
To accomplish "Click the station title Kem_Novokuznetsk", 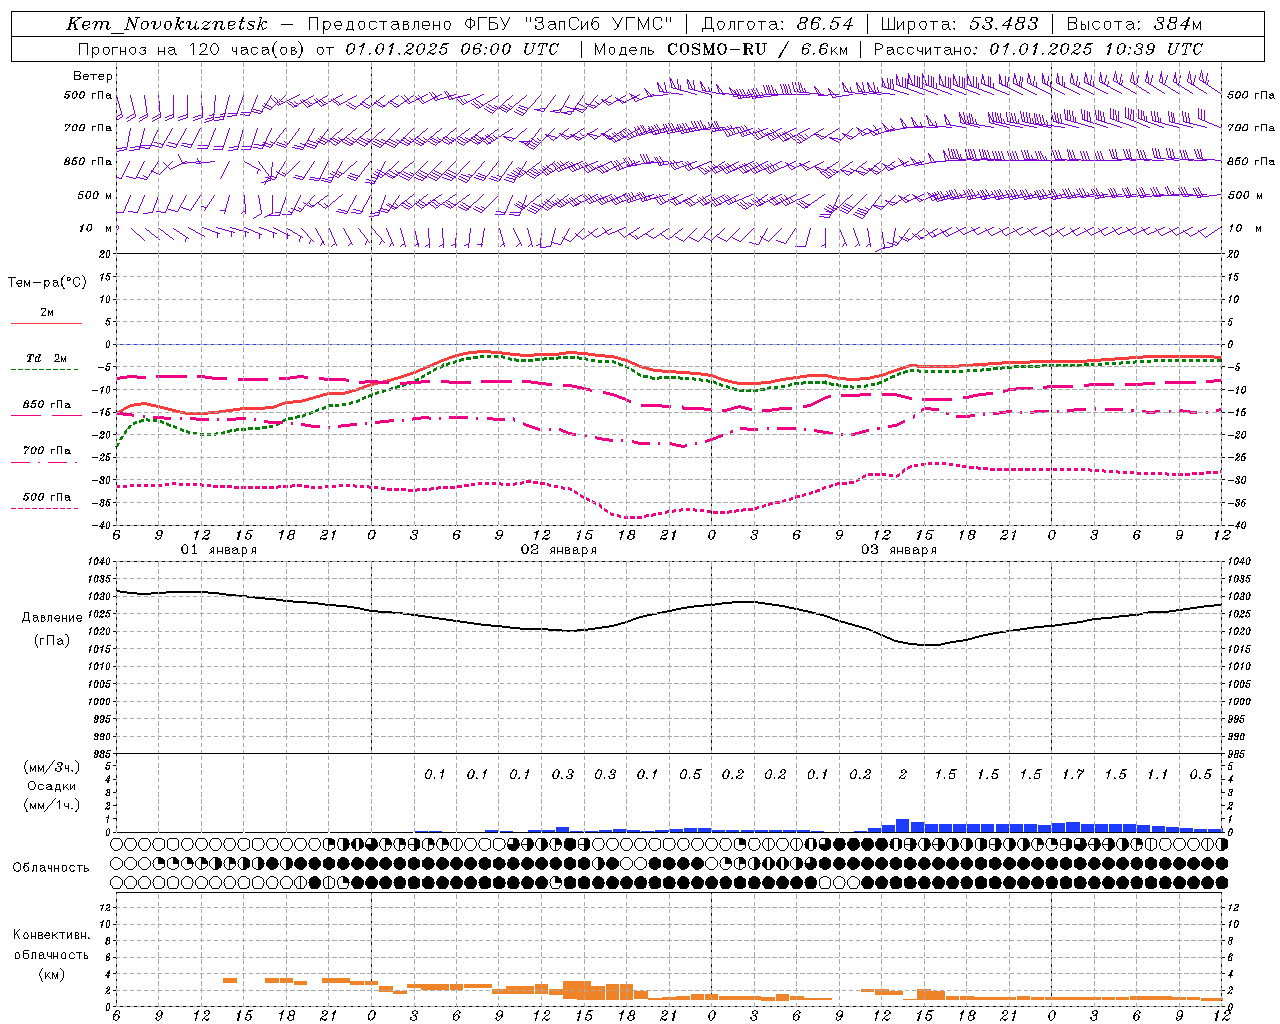I will (167, 24).
